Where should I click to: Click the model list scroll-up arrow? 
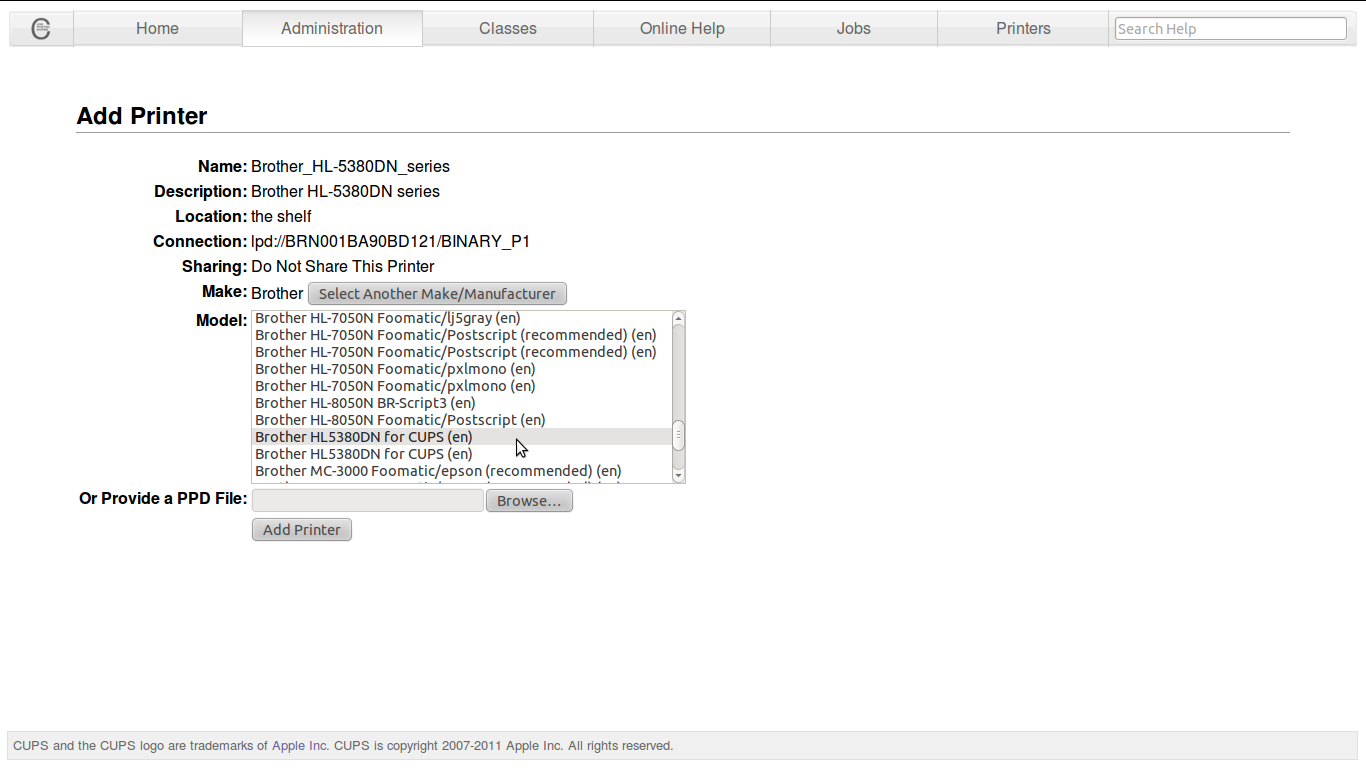point(679,319)
